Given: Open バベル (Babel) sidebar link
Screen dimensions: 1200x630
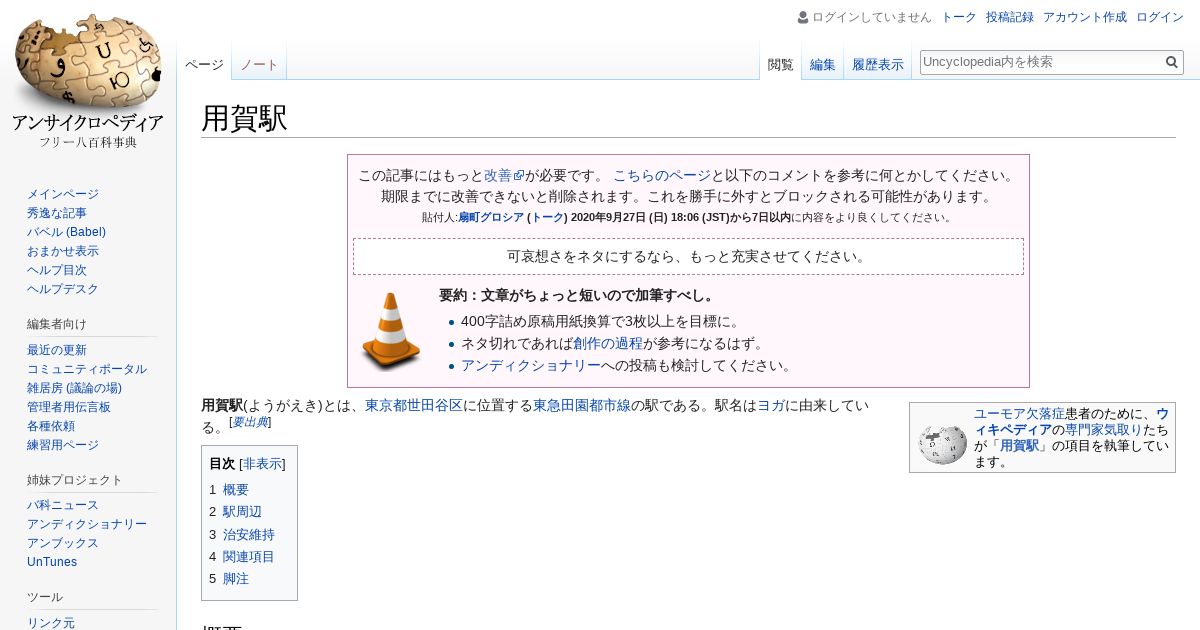Looking at the screenshot, I should pyautogui.click(x=66, y=232).
